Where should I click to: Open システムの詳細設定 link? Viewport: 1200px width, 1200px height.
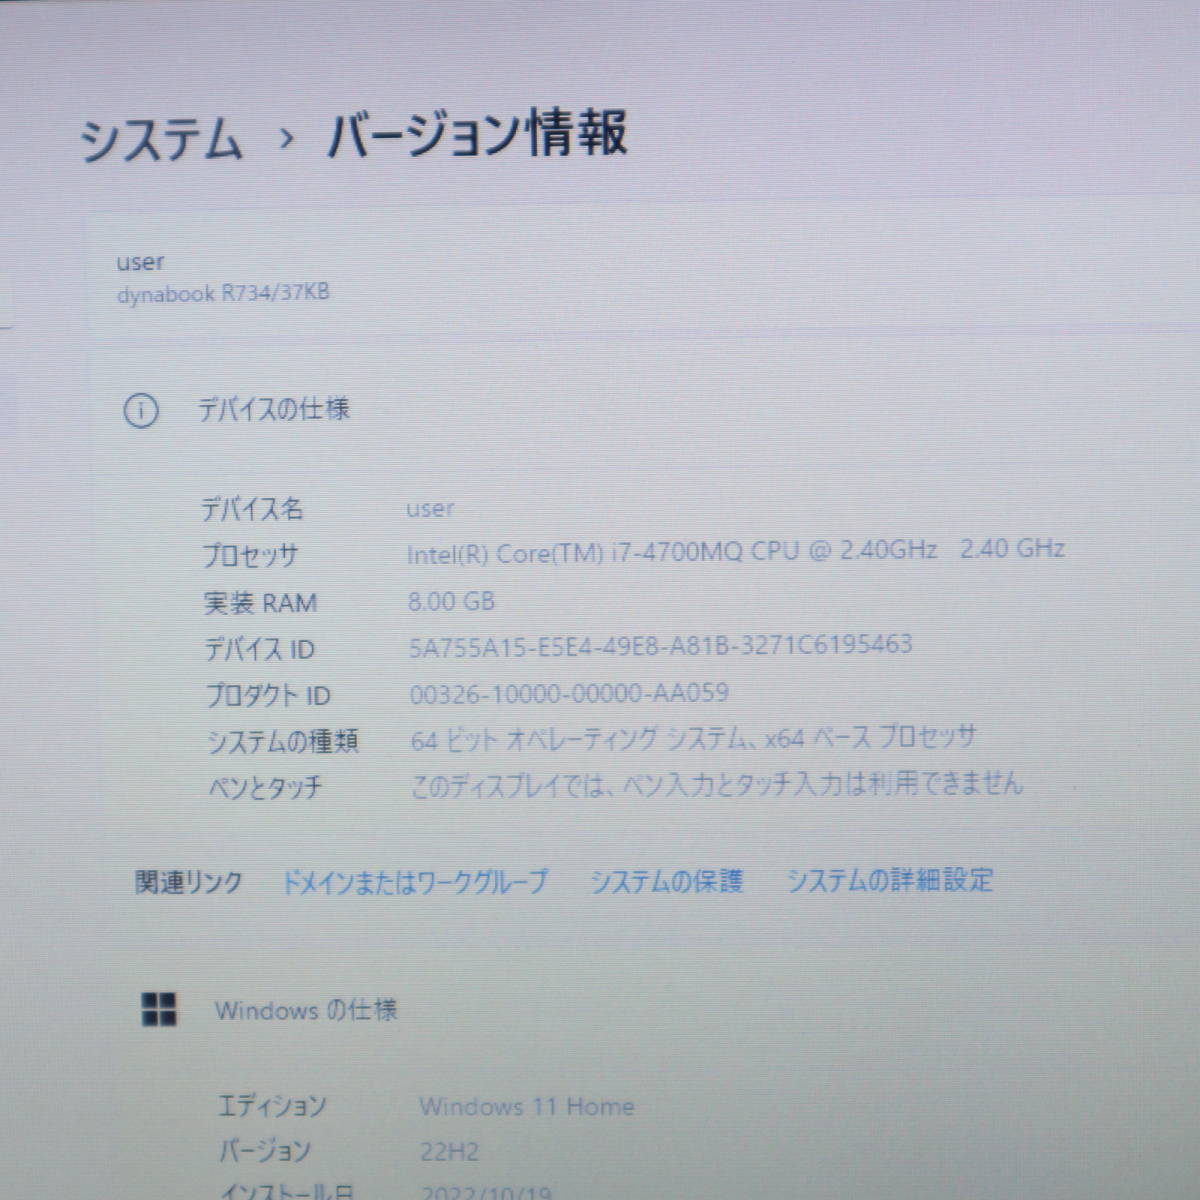889,879
